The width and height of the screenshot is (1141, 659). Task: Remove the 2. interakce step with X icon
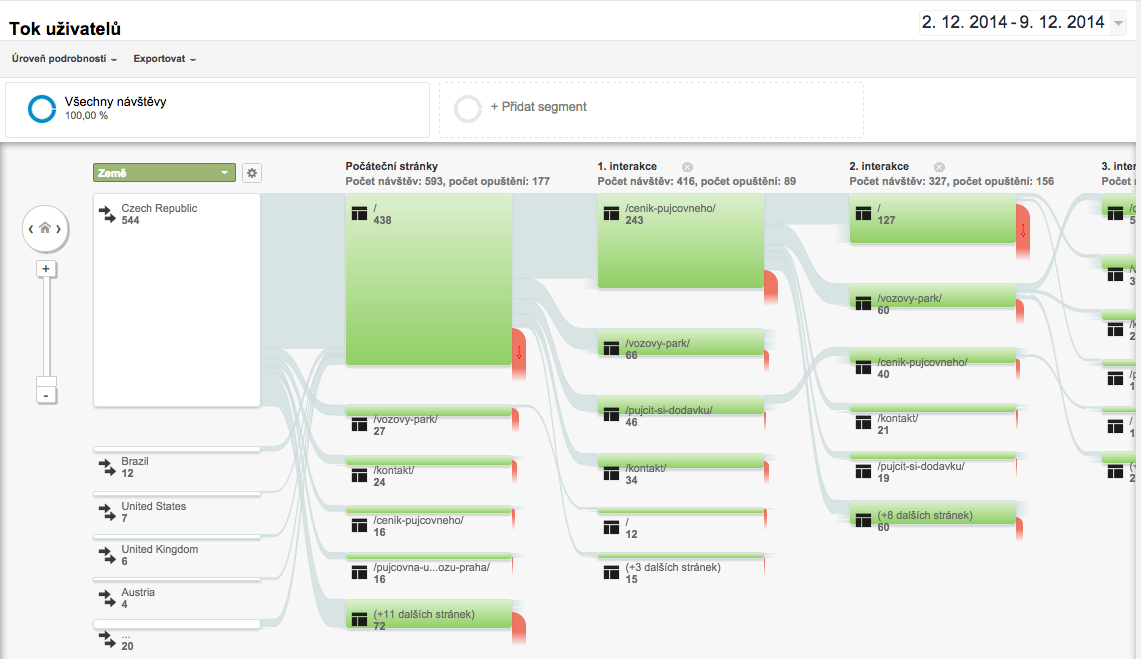(939, 167)
